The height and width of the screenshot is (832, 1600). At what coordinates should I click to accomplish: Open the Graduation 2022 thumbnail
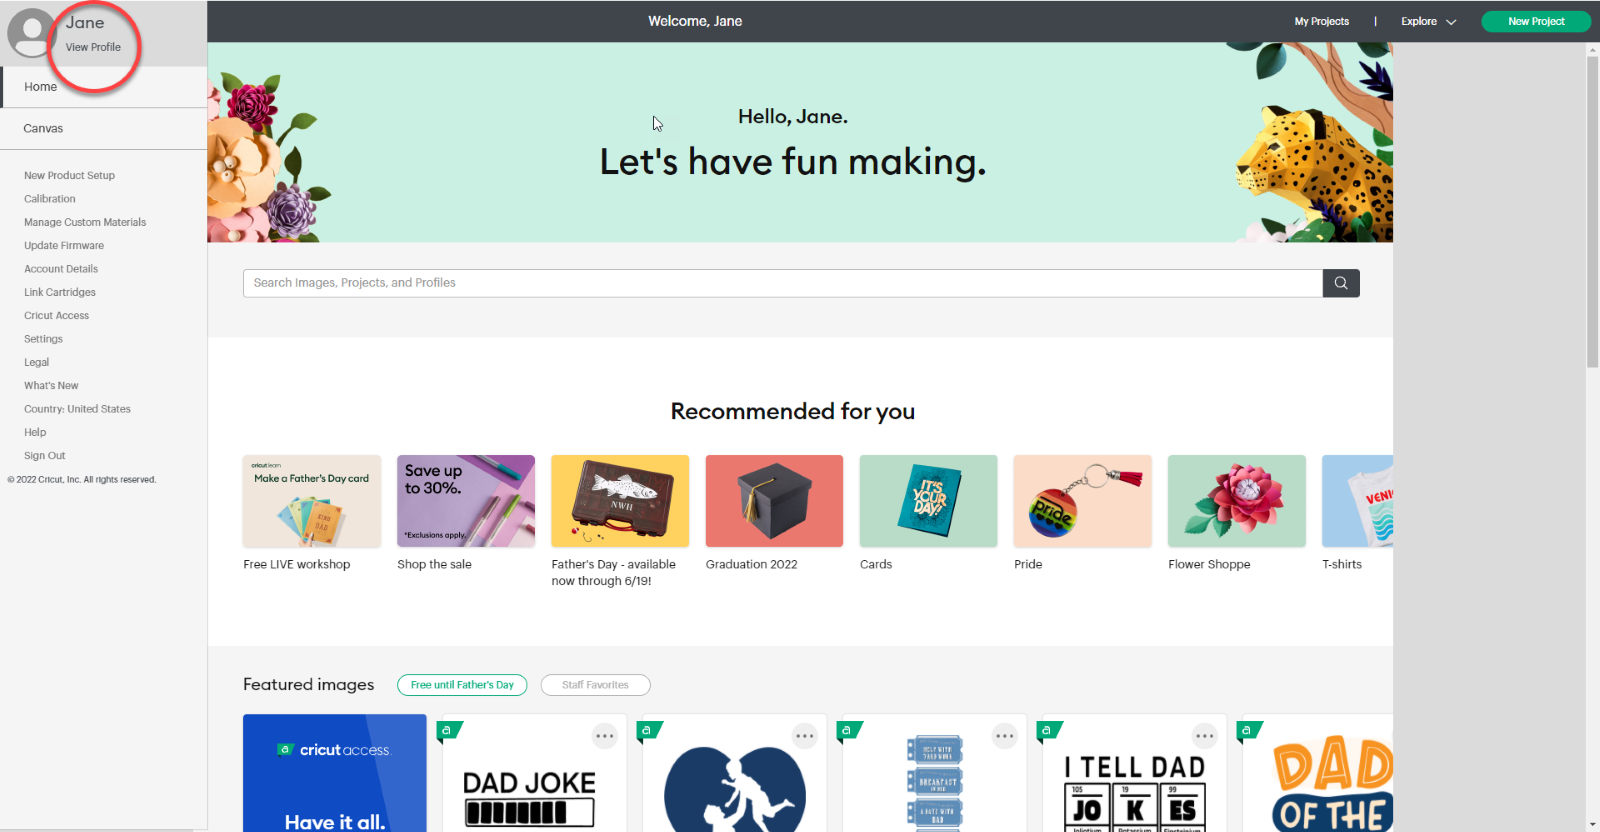pyautogui.click(x=774, y=501)
